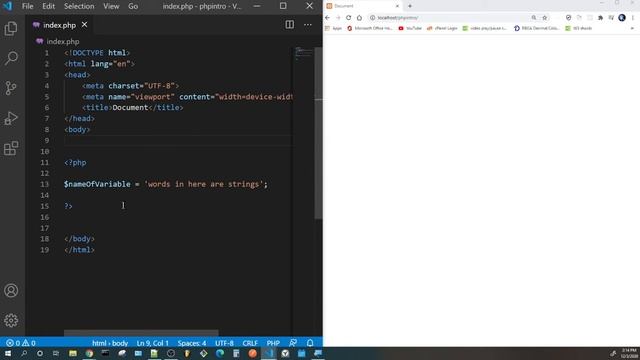640x360 pixels.
Task: Click the editor vertical scrollbar
Action: point(318,133)
